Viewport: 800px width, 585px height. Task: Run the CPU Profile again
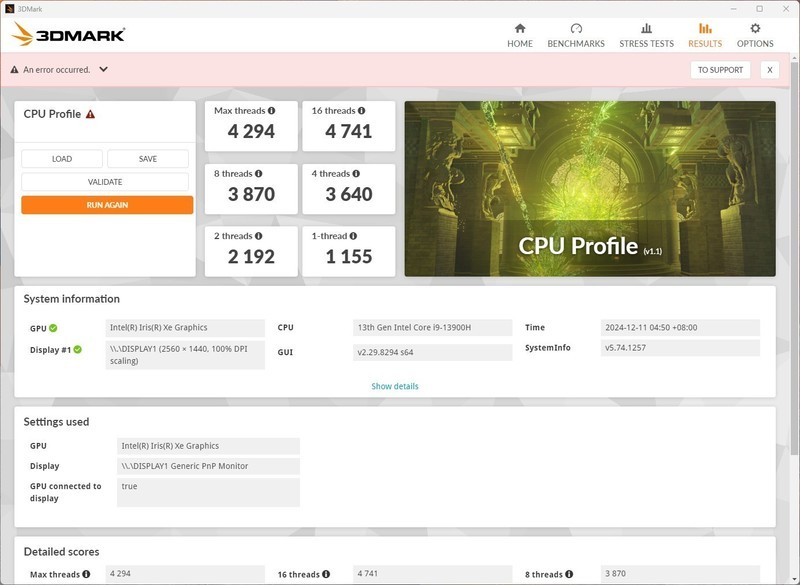coord(107,205)
